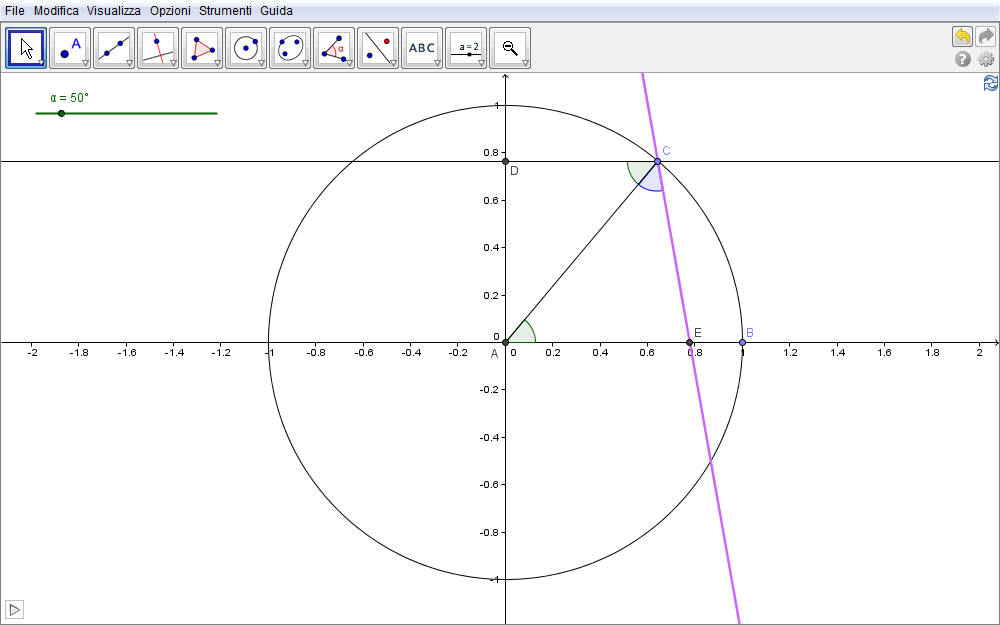Select the Move arrow tool
Screen dimensions: 1000x625
click(x=27, y=48)
